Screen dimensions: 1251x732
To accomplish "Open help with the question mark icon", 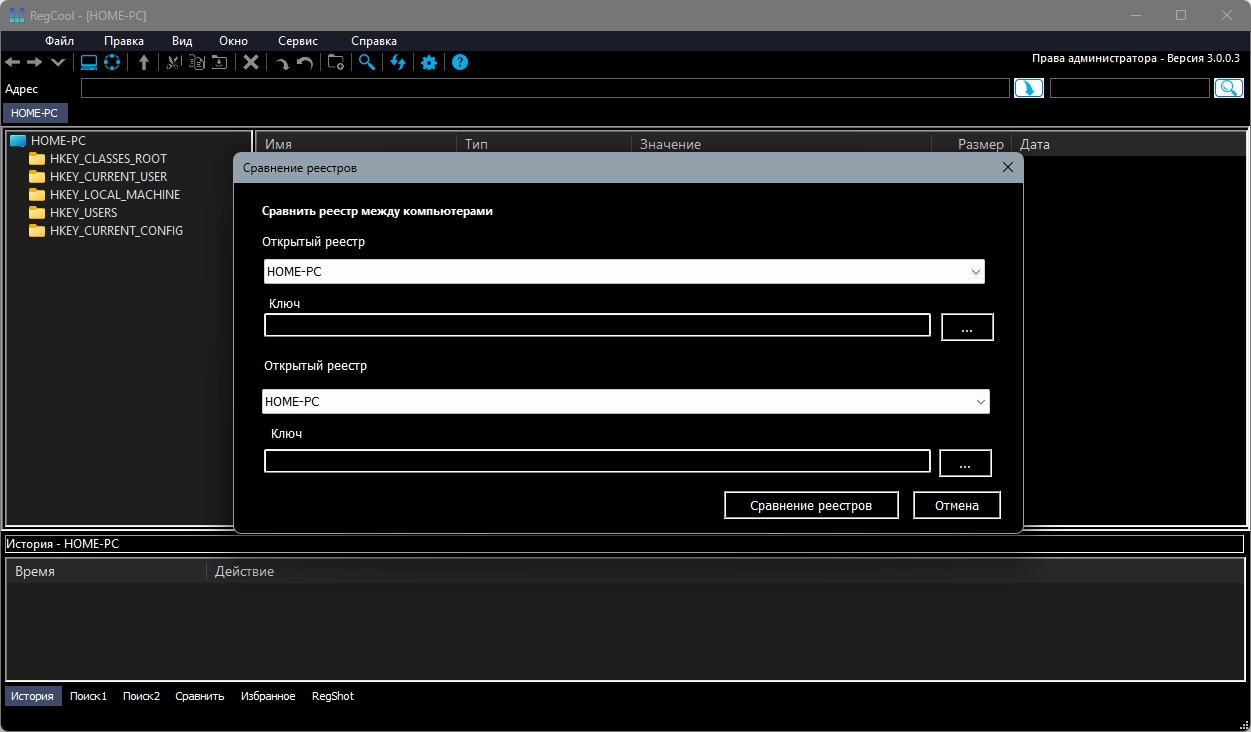I will pos(460,63).
